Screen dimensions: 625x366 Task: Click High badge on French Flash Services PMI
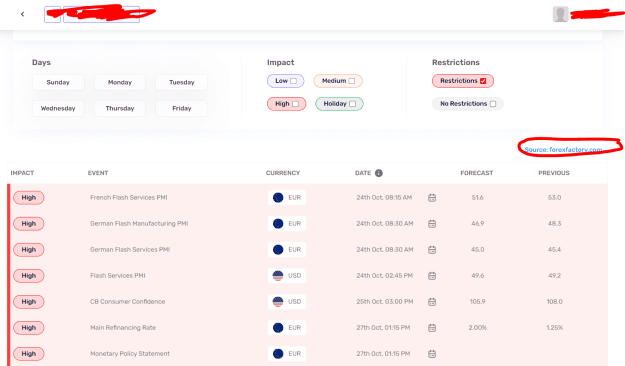pyautogui.click(x=29, y=198)
